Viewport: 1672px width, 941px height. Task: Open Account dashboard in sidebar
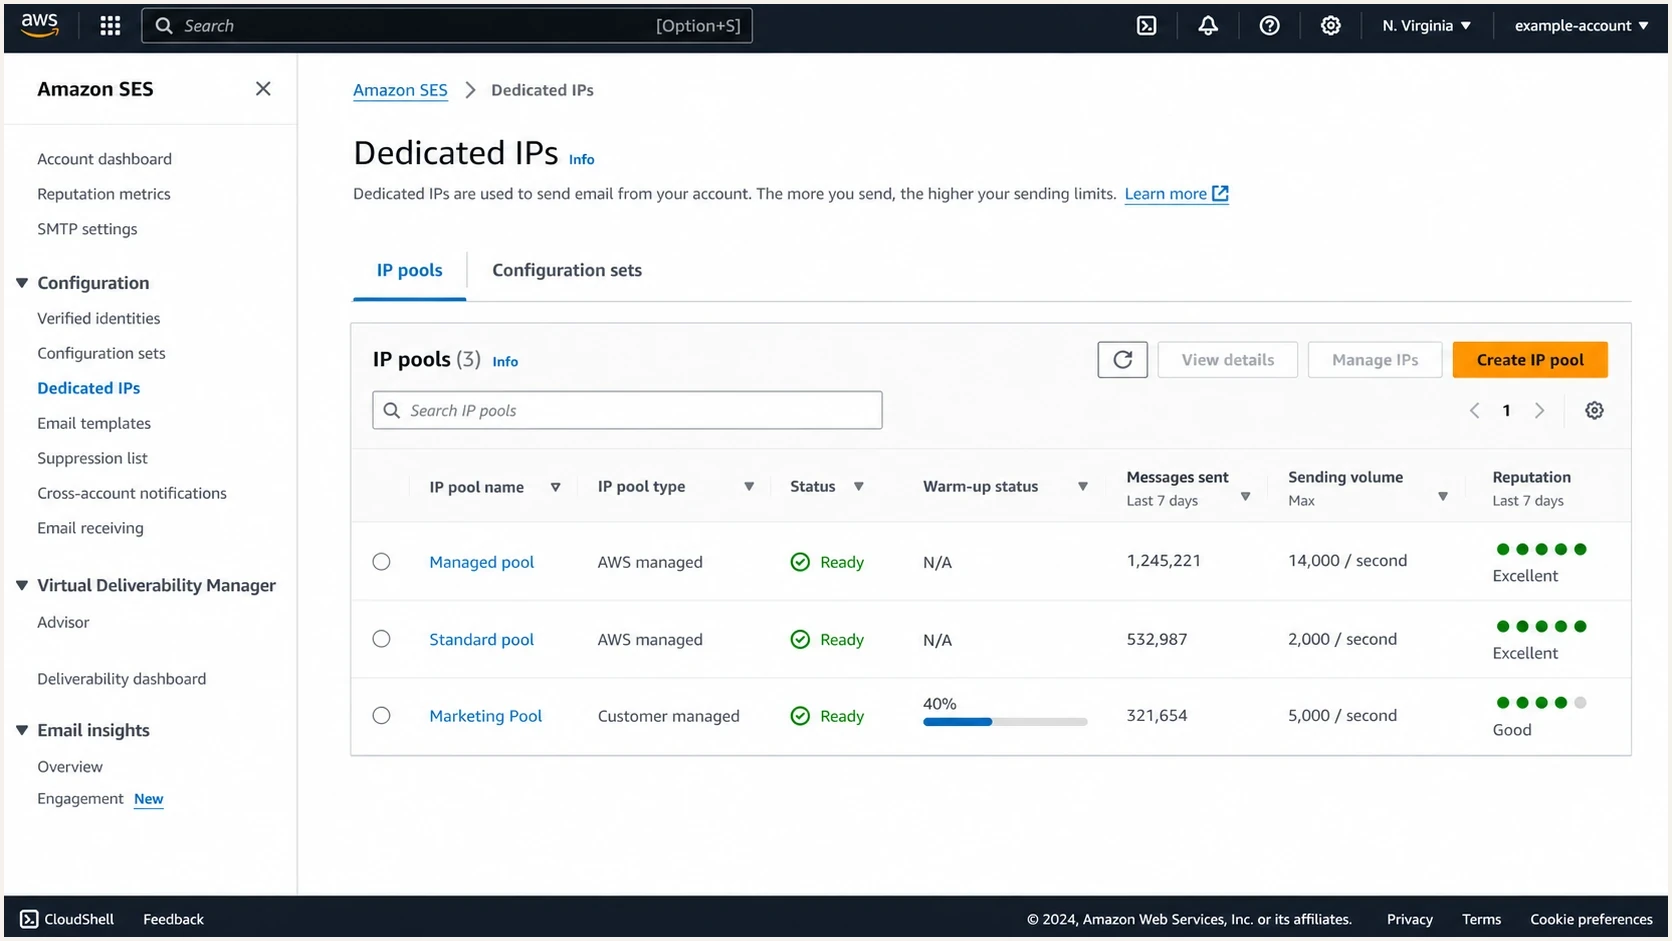click(x=104, y=159)
